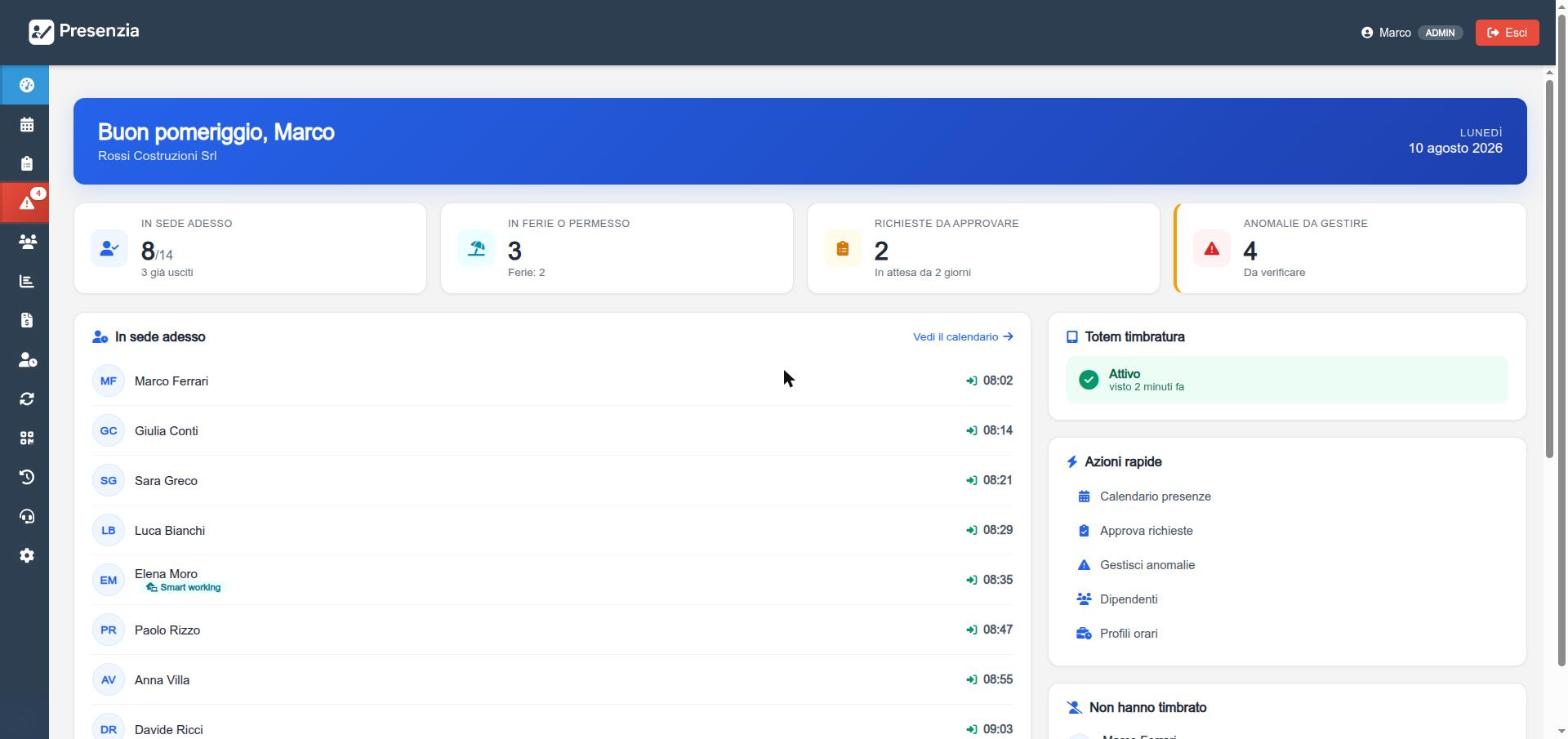The height and width of the screenshot is (739, 1568).
Task: Open the dashboard gauge icon in sidebar
Action: click(x=26, y=85)
